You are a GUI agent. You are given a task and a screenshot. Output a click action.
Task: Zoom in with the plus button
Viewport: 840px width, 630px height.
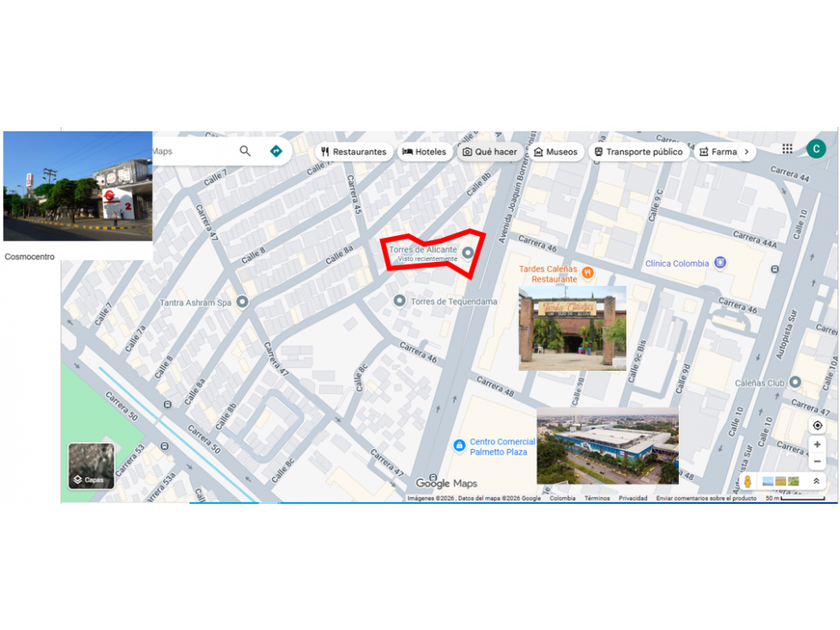tap(817, 444)
